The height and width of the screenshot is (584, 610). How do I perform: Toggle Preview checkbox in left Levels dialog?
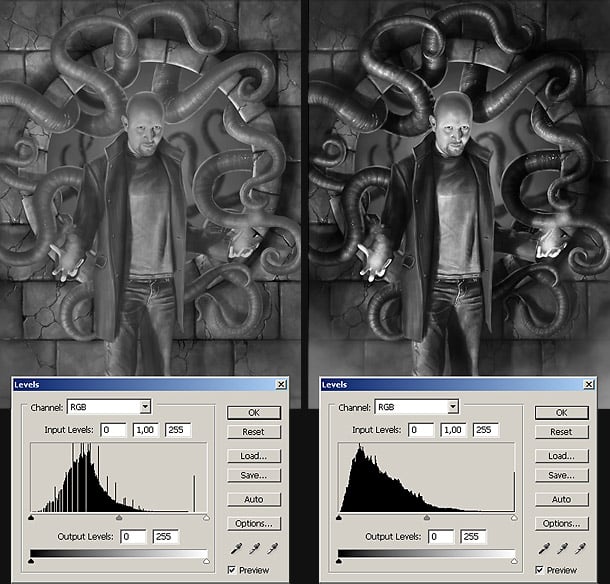tap(232, 570)
